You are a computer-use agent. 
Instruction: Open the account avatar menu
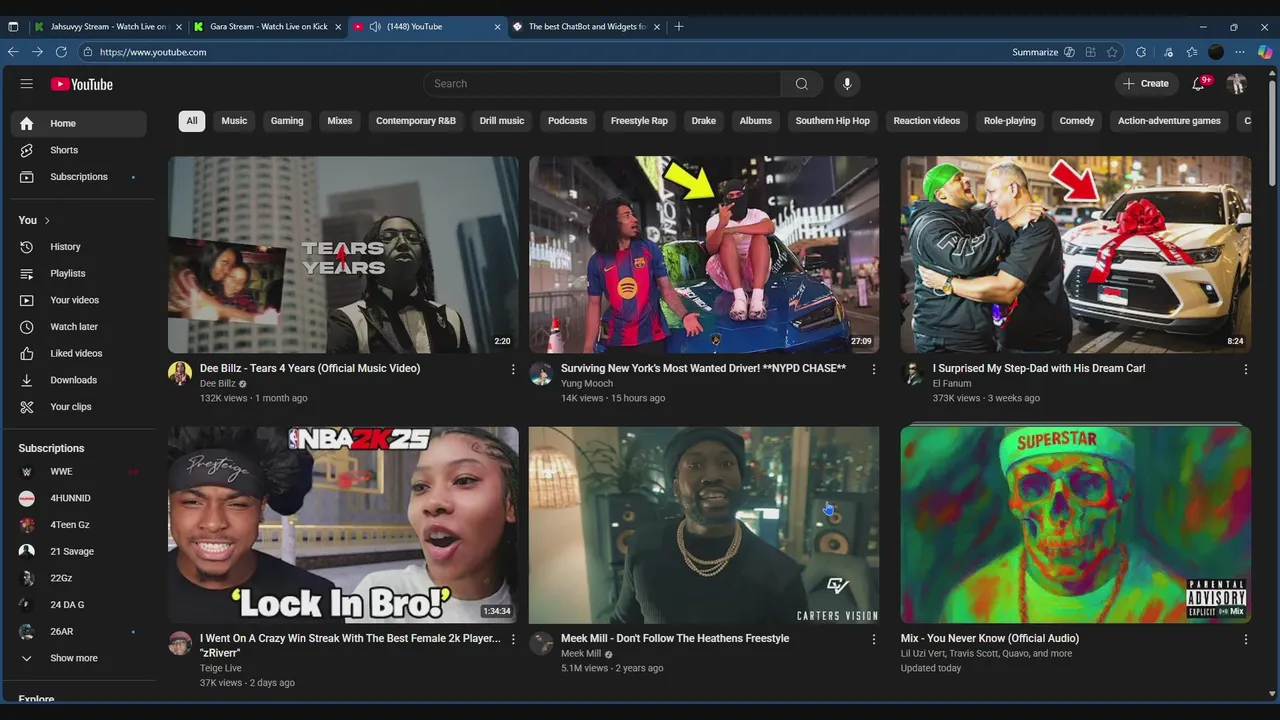pyautogui.click(x=1237, y=84)
